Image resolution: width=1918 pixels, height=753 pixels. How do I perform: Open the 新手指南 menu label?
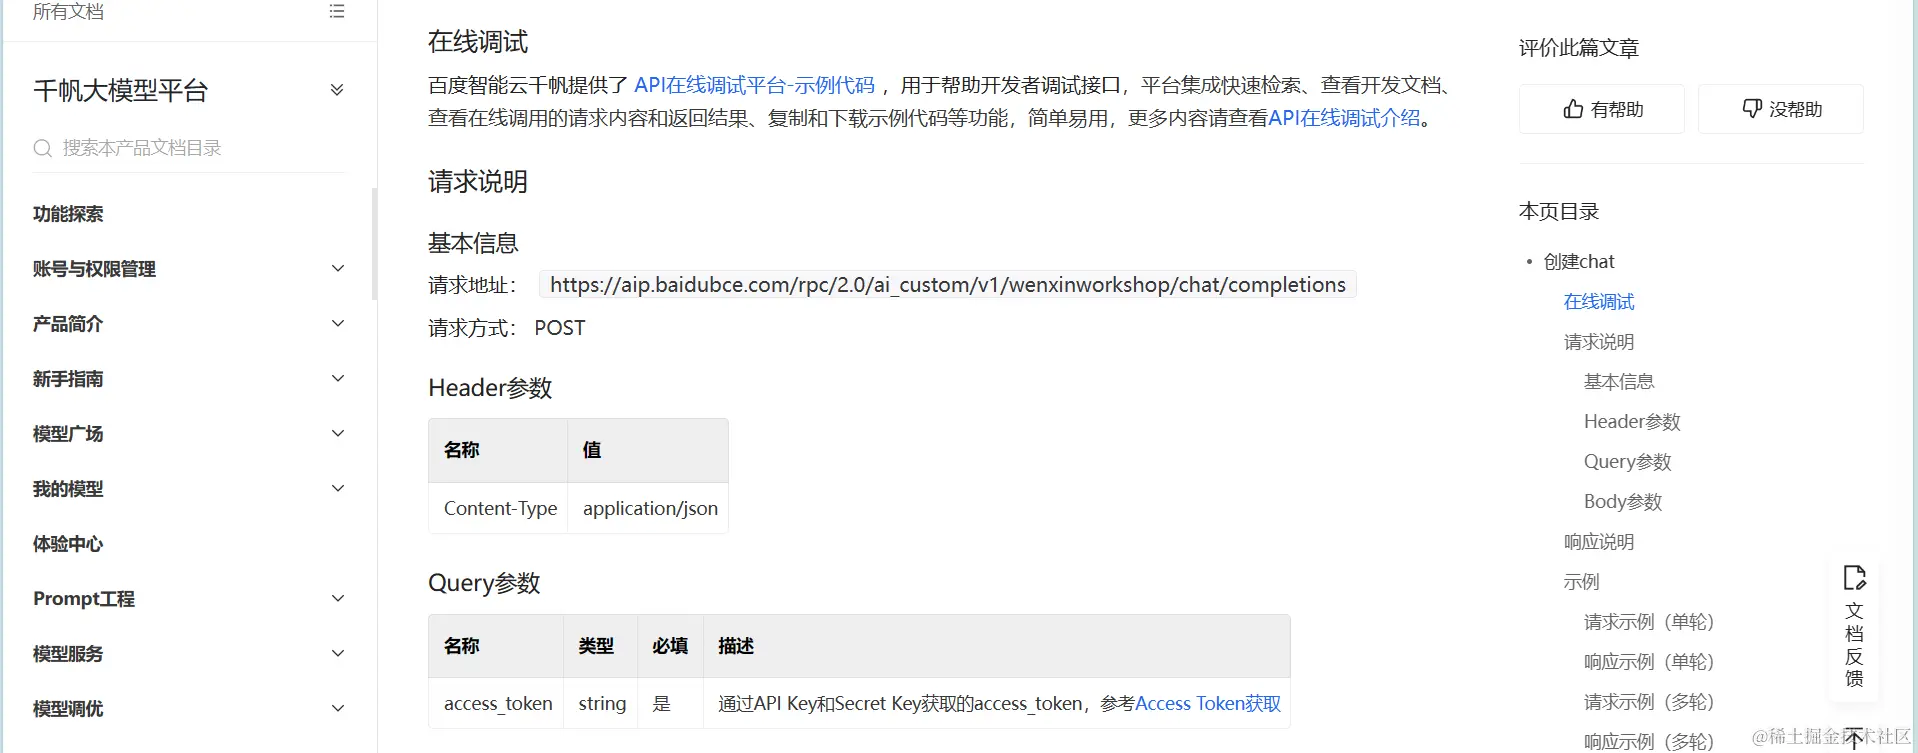[68, 379]
